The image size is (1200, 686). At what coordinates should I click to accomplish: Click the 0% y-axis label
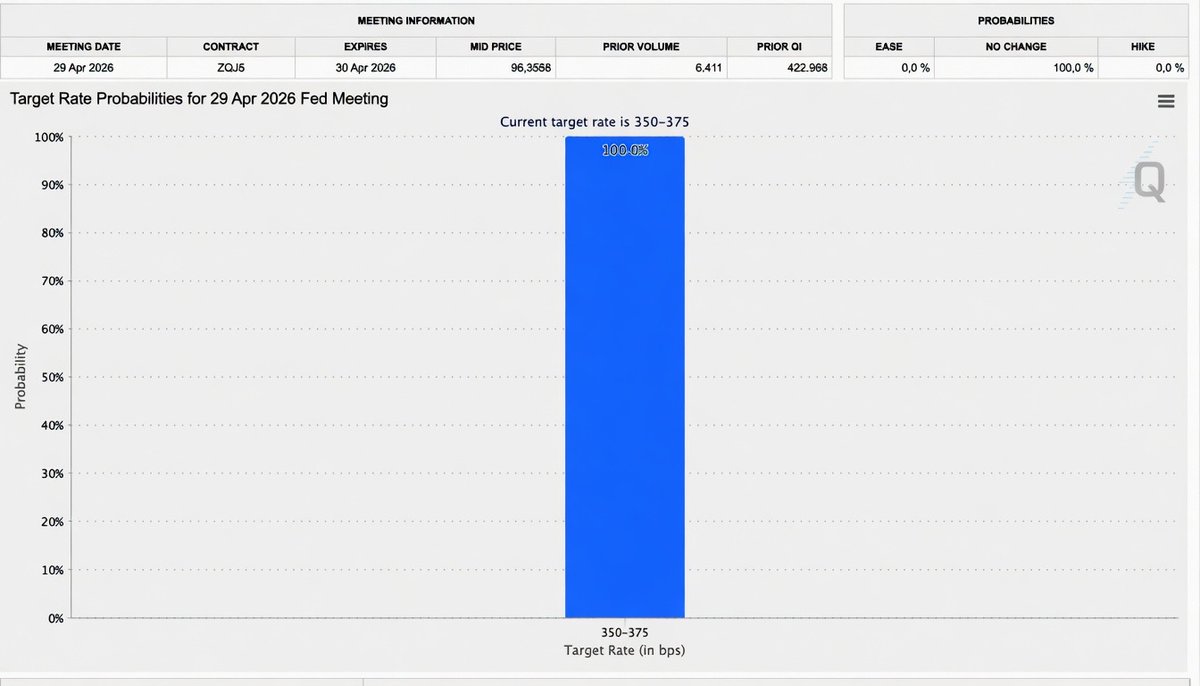pyautogui.click(x=57, y=618)
